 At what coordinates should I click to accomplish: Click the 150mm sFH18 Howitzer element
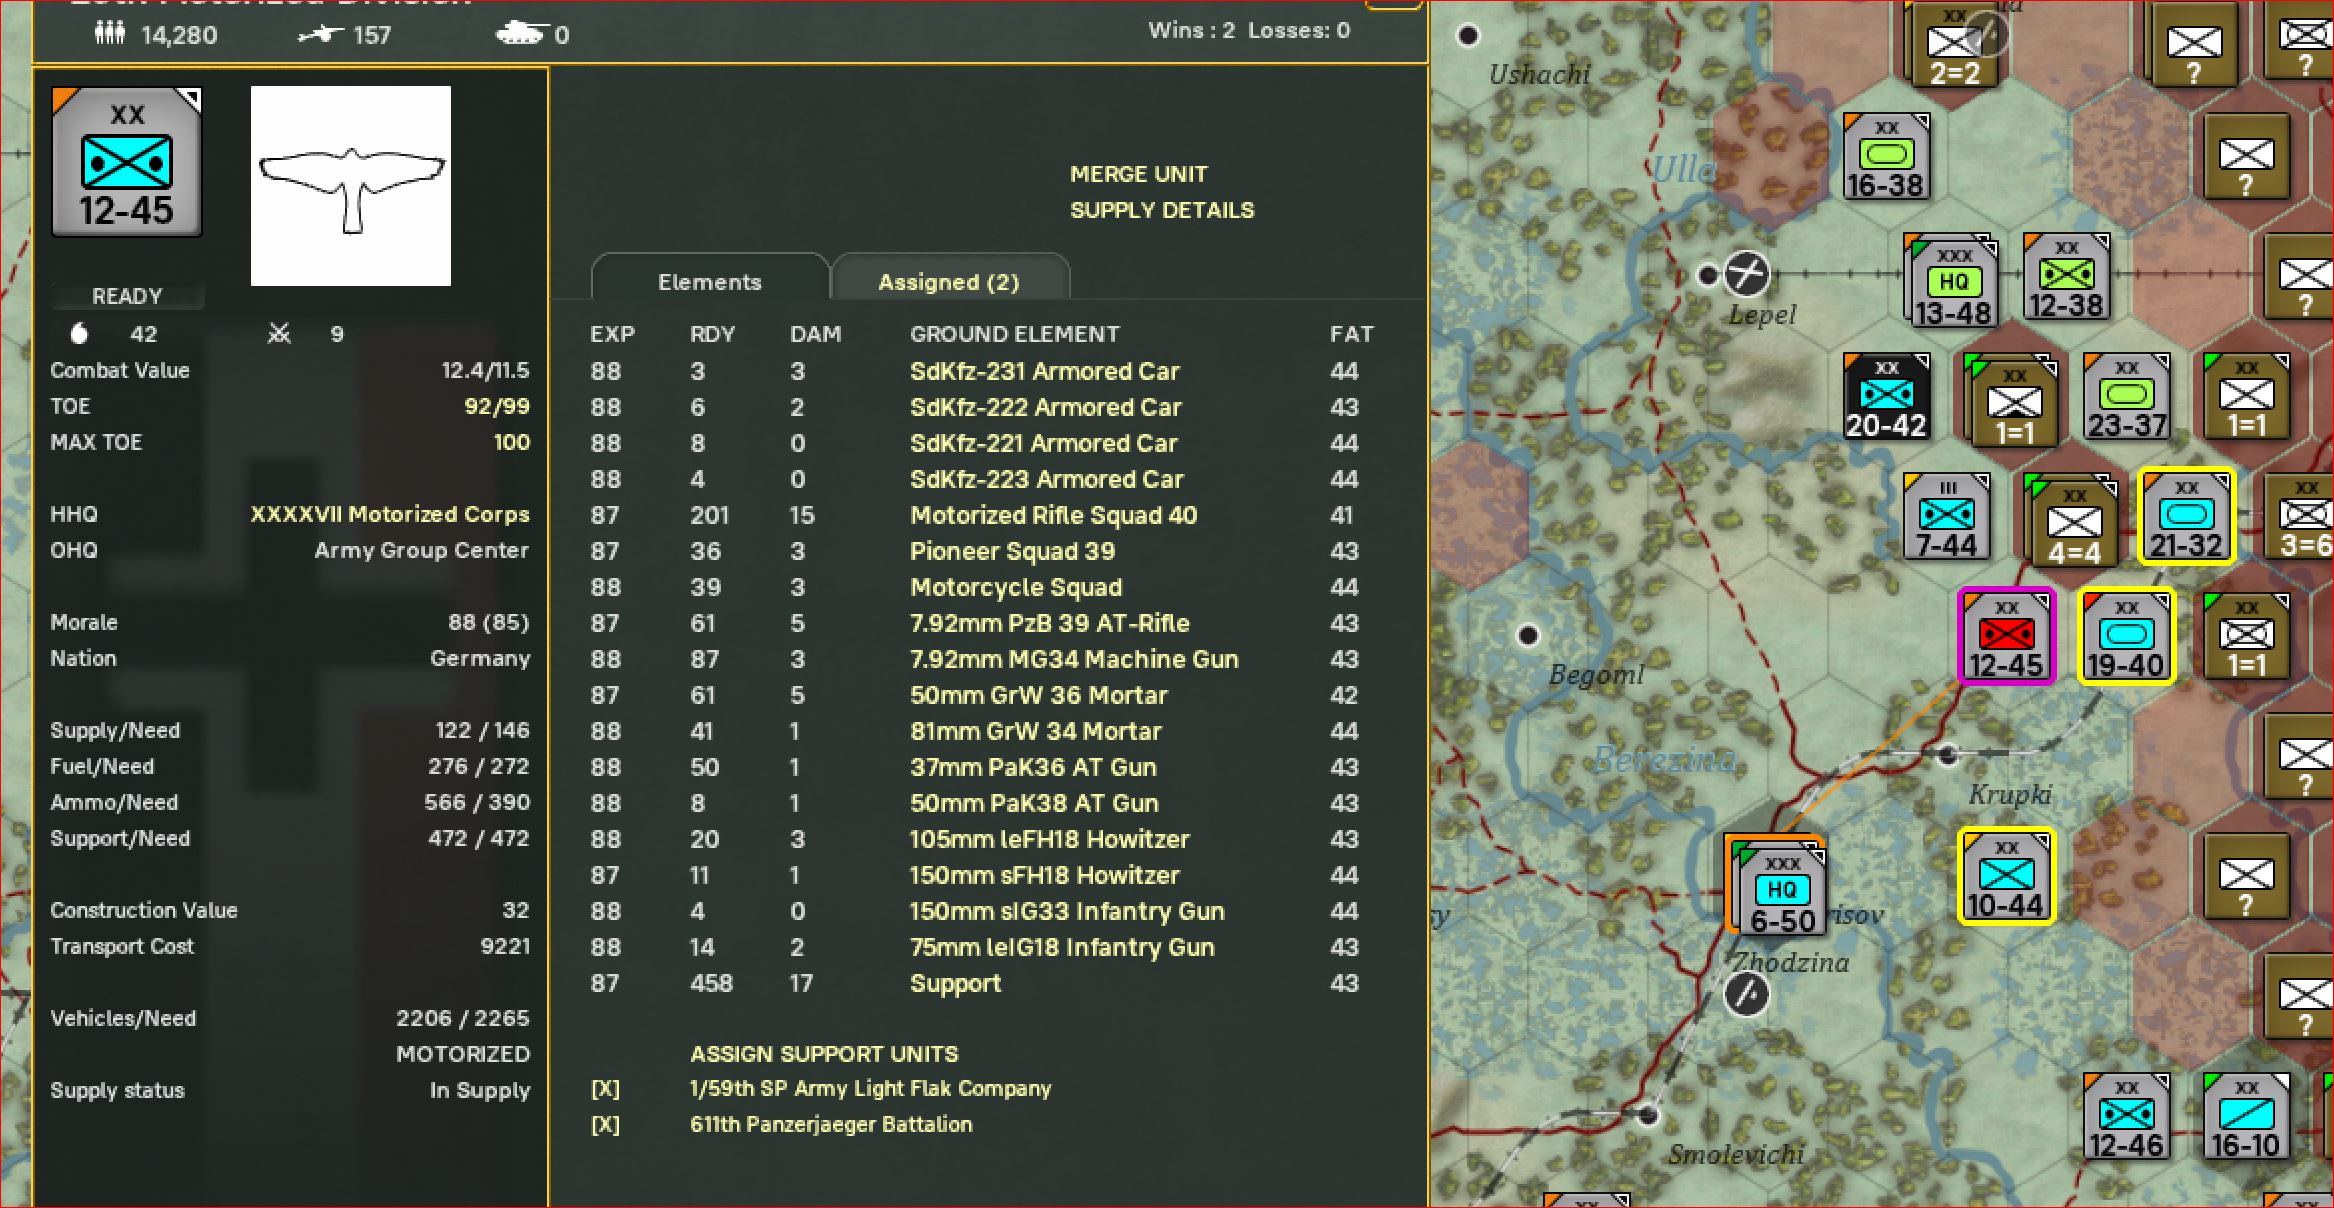pyautogui.click(x=1045, y=875)
